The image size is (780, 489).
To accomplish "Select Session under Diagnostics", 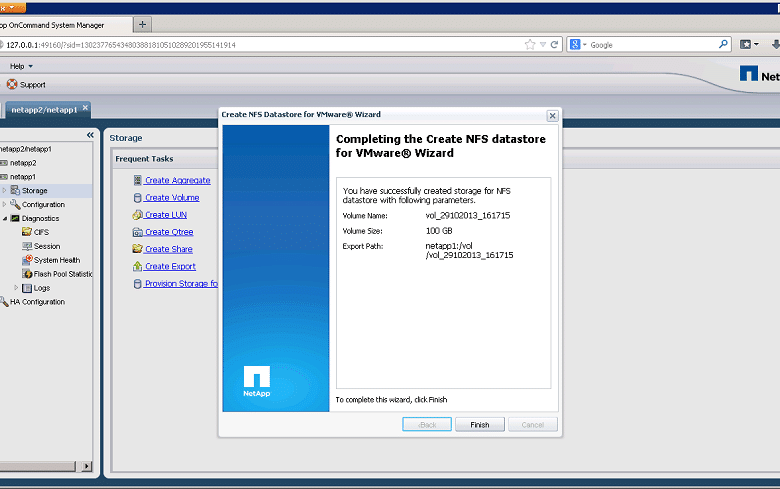I will click(47, 246).
